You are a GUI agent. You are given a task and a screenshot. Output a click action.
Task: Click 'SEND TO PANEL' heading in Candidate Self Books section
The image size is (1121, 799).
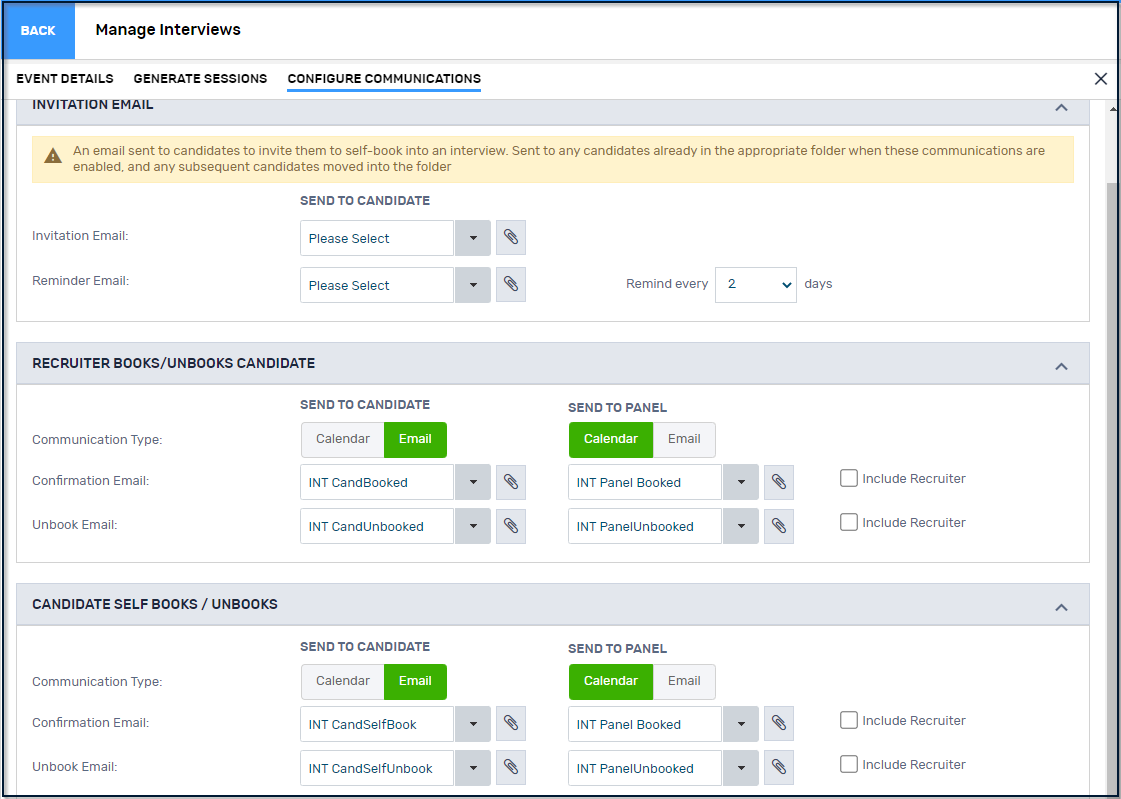618,649
